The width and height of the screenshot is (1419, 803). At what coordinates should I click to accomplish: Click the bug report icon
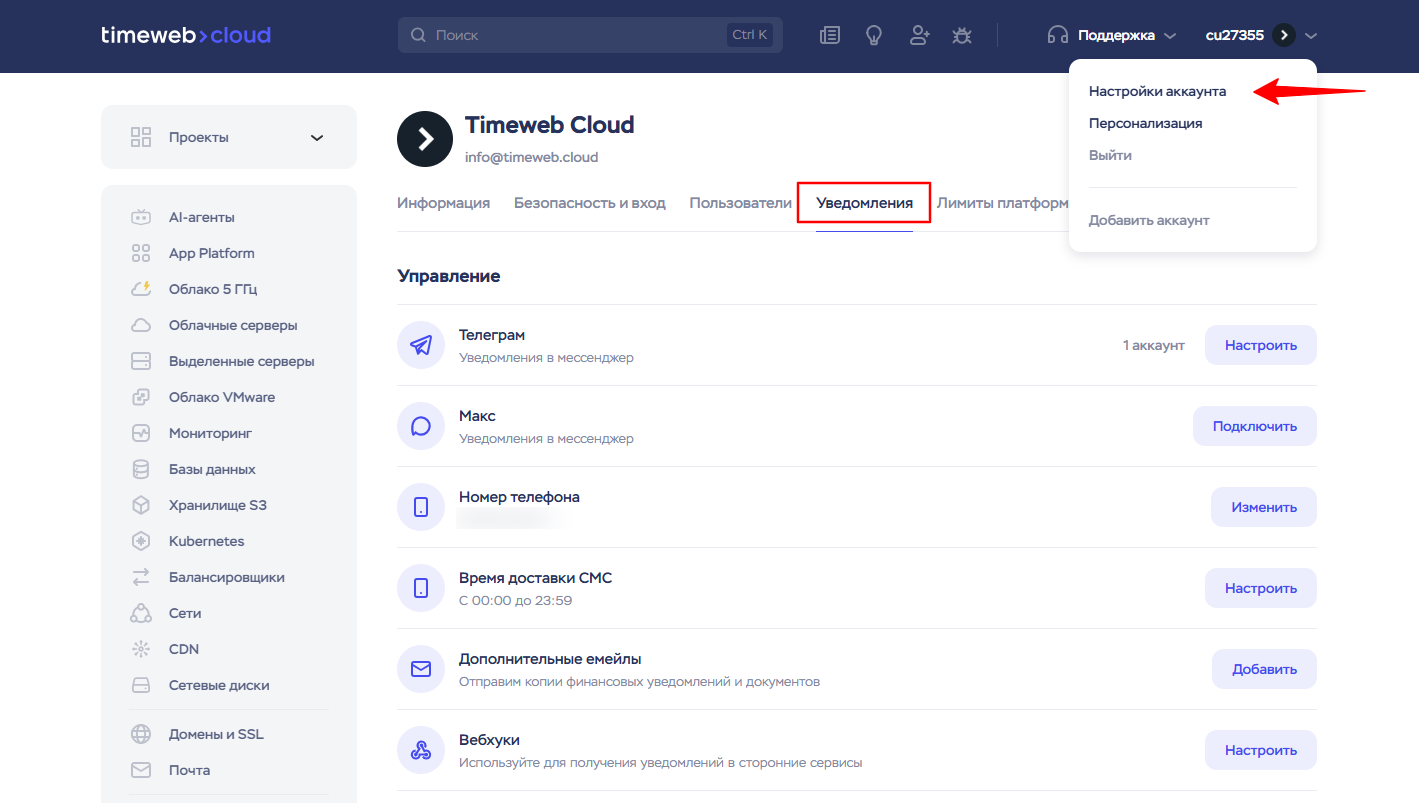click(962, 35)
